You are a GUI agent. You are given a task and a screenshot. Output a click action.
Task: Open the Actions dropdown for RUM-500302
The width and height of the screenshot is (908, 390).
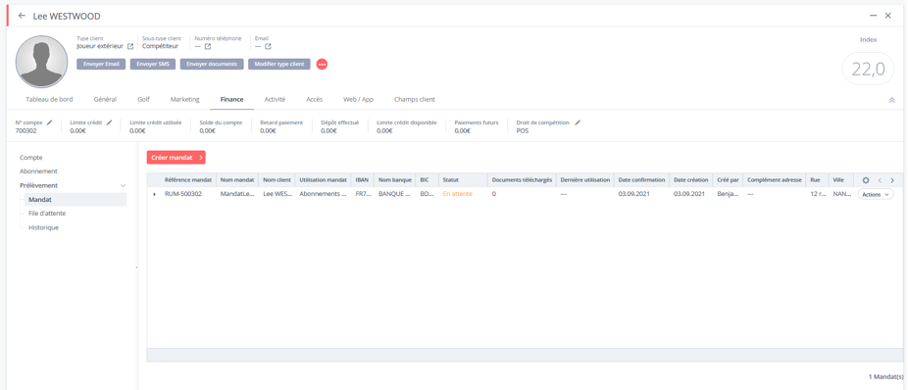point(875,195)
